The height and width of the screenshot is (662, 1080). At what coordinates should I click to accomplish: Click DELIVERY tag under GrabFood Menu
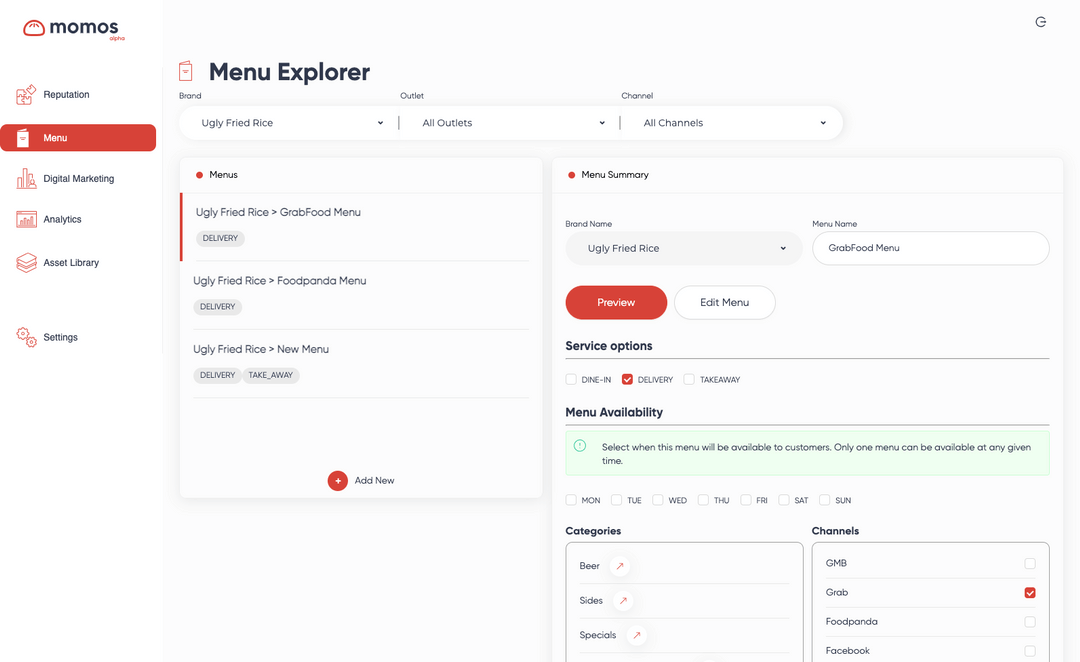click(x=220, y=238)
